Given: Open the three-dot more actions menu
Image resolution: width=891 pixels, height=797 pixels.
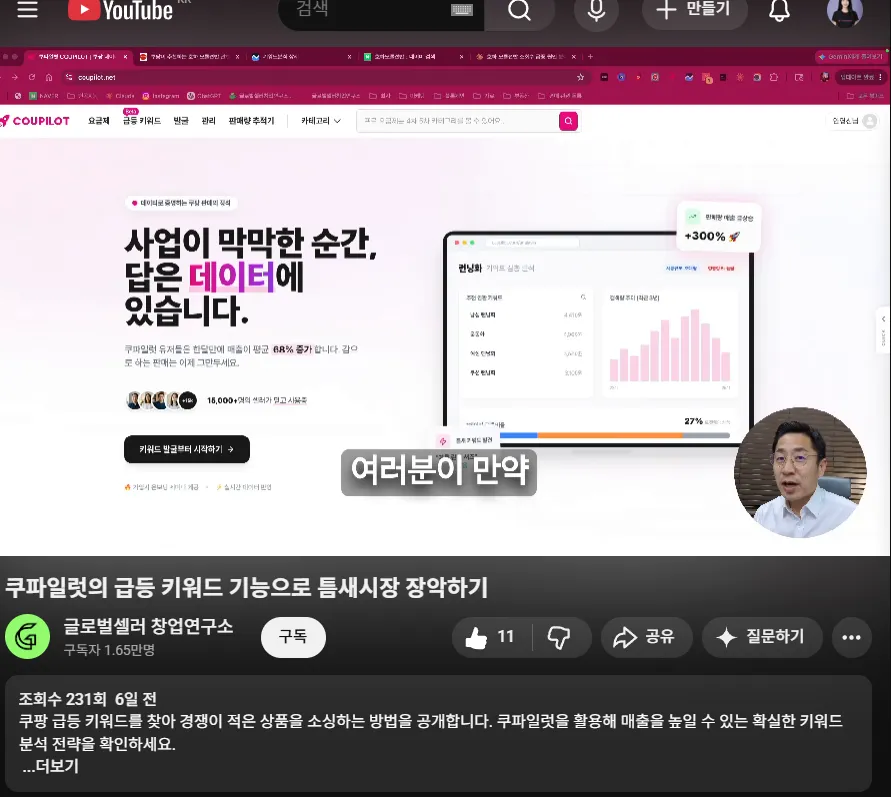Looking at the screenshot, I should (x=851, y=637).
